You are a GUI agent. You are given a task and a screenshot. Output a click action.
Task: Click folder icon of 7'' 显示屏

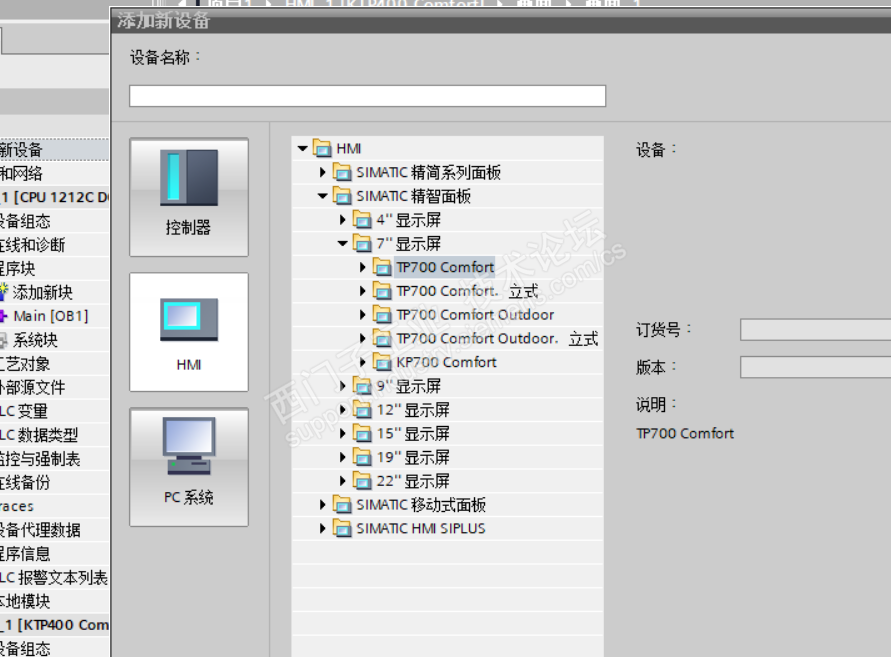(362, 243)
